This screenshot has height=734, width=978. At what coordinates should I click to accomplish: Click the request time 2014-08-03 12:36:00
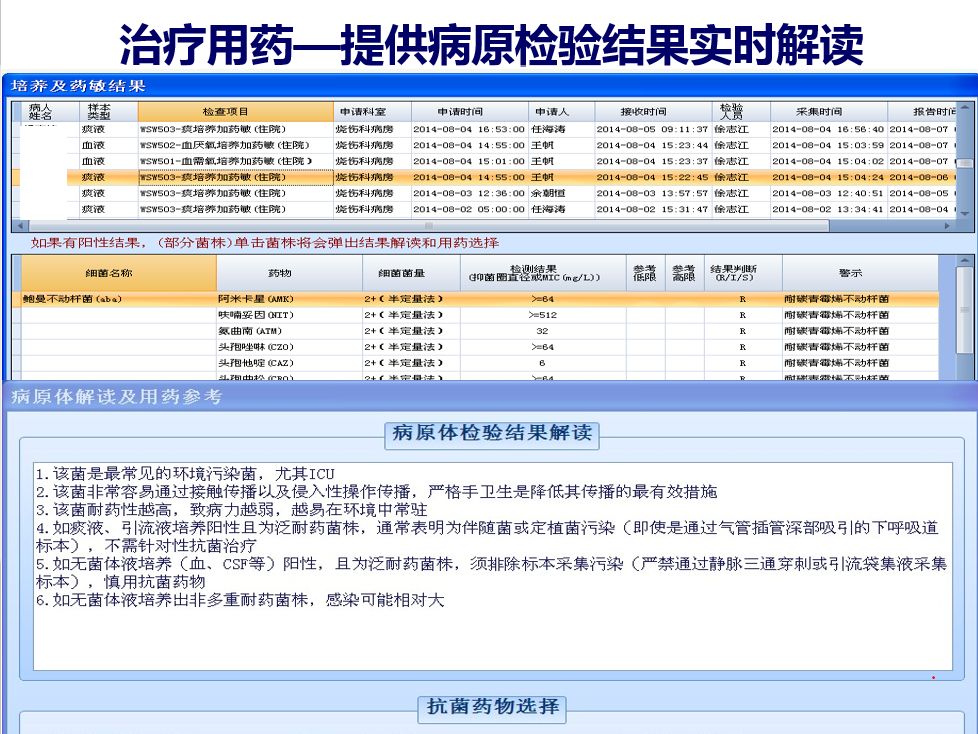coord(468,193)
